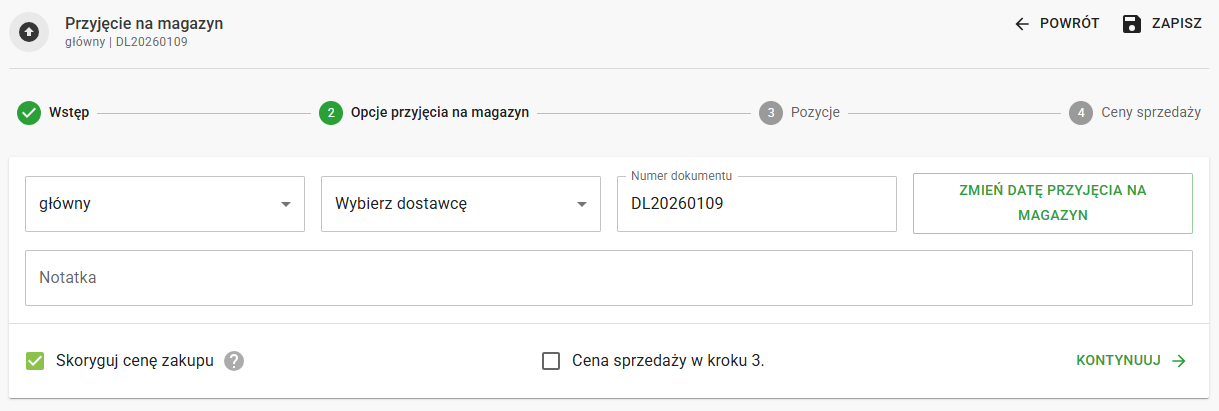Click the upload arrow icon in header
This screenshot has width=1219, height=411.
tap(29, 32)
